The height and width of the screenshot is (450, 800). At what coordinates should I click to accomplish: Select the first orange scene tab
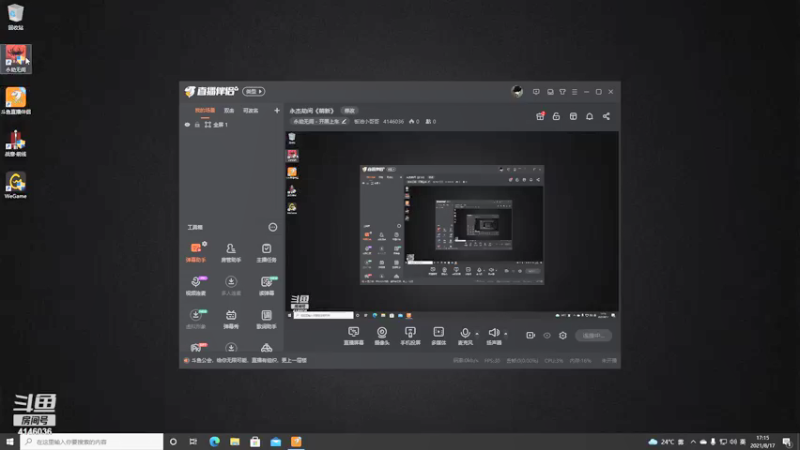(x=205, y=110)
